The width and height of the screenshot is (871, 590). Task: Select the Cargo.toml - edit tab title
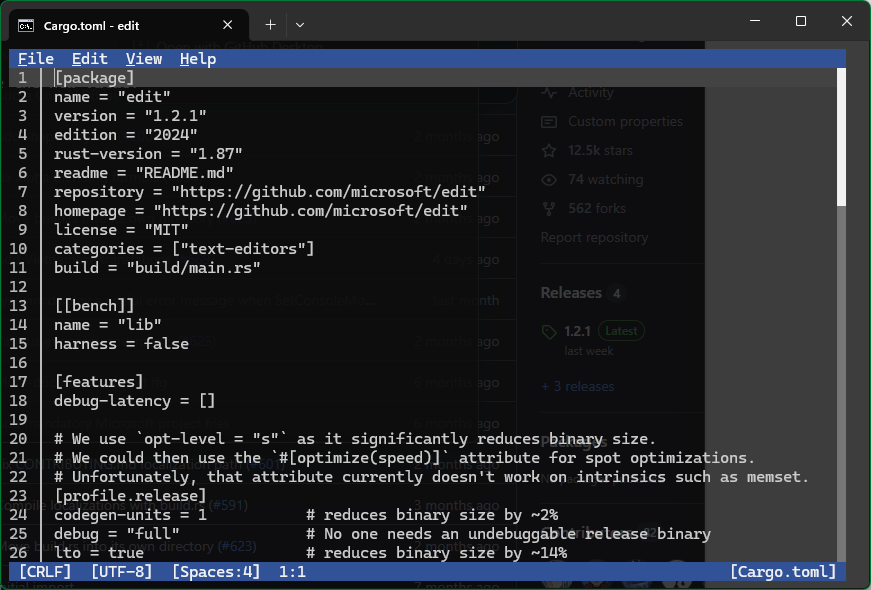pos(92,25)
